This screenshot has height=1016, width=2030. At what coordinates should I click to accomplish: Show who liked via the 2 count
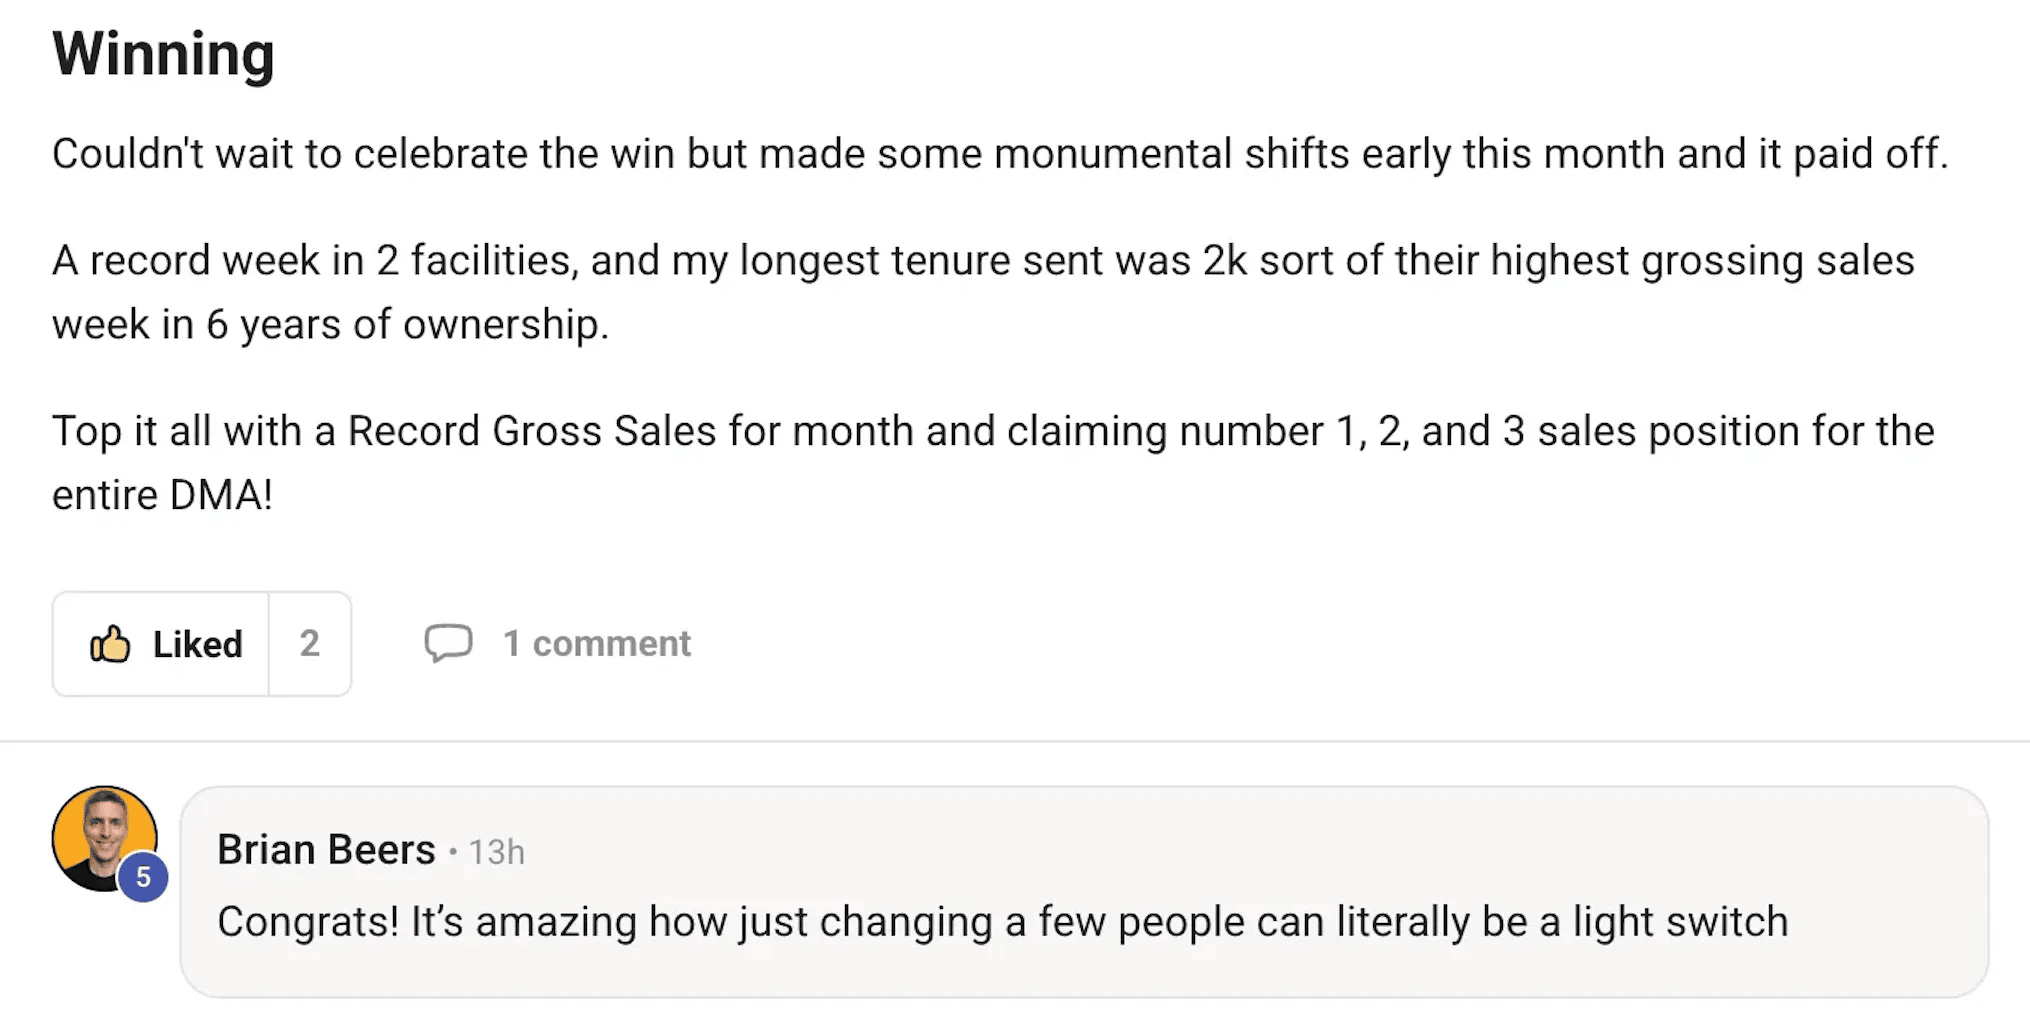pyautogui.click(x=310, y=644)
